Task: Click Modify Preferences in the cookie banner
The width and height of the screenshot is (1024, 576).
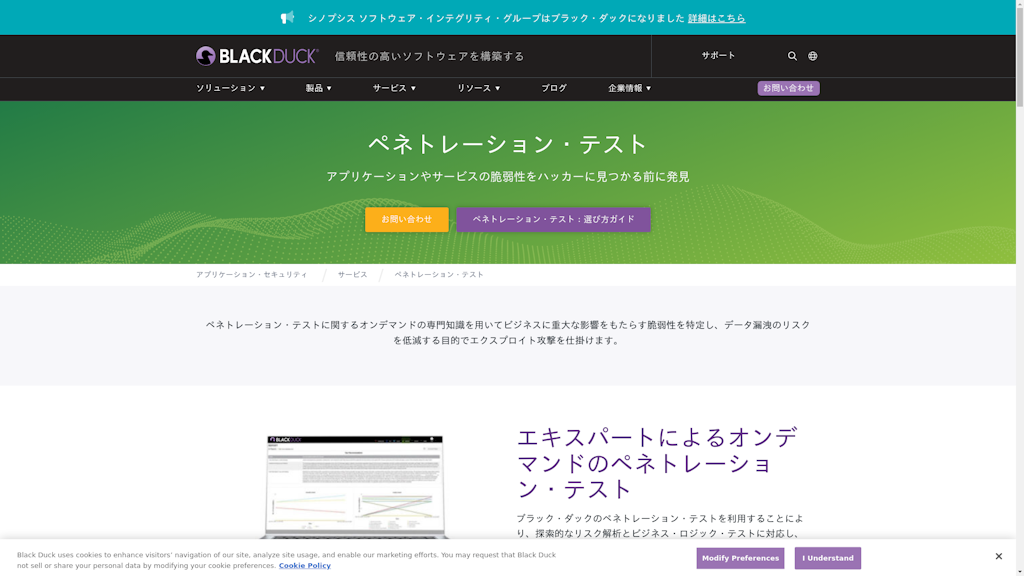Action: pyautogui.click(x=740, y=558)
